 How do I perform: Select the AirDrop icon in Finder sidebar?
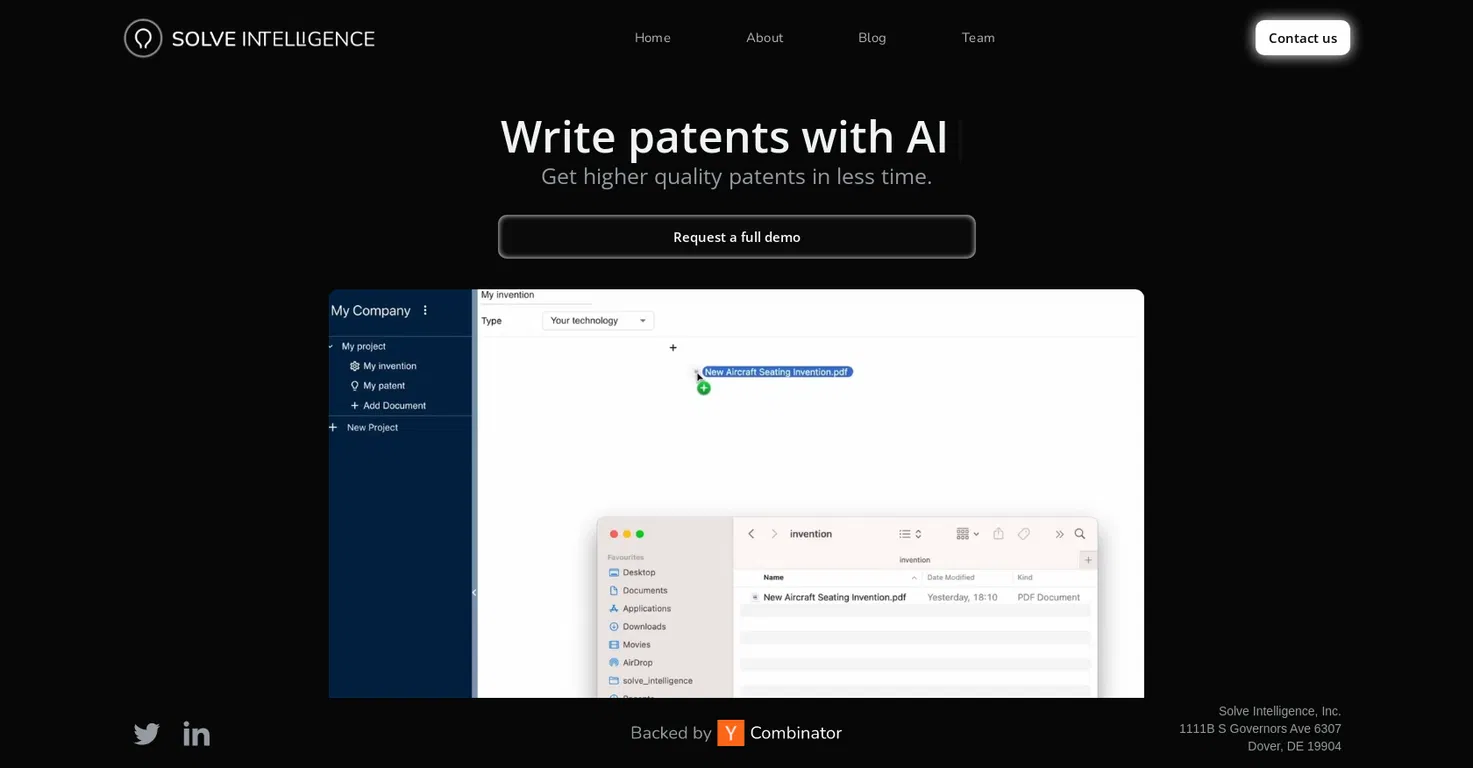pyautogui.click(x=614, y=663)
